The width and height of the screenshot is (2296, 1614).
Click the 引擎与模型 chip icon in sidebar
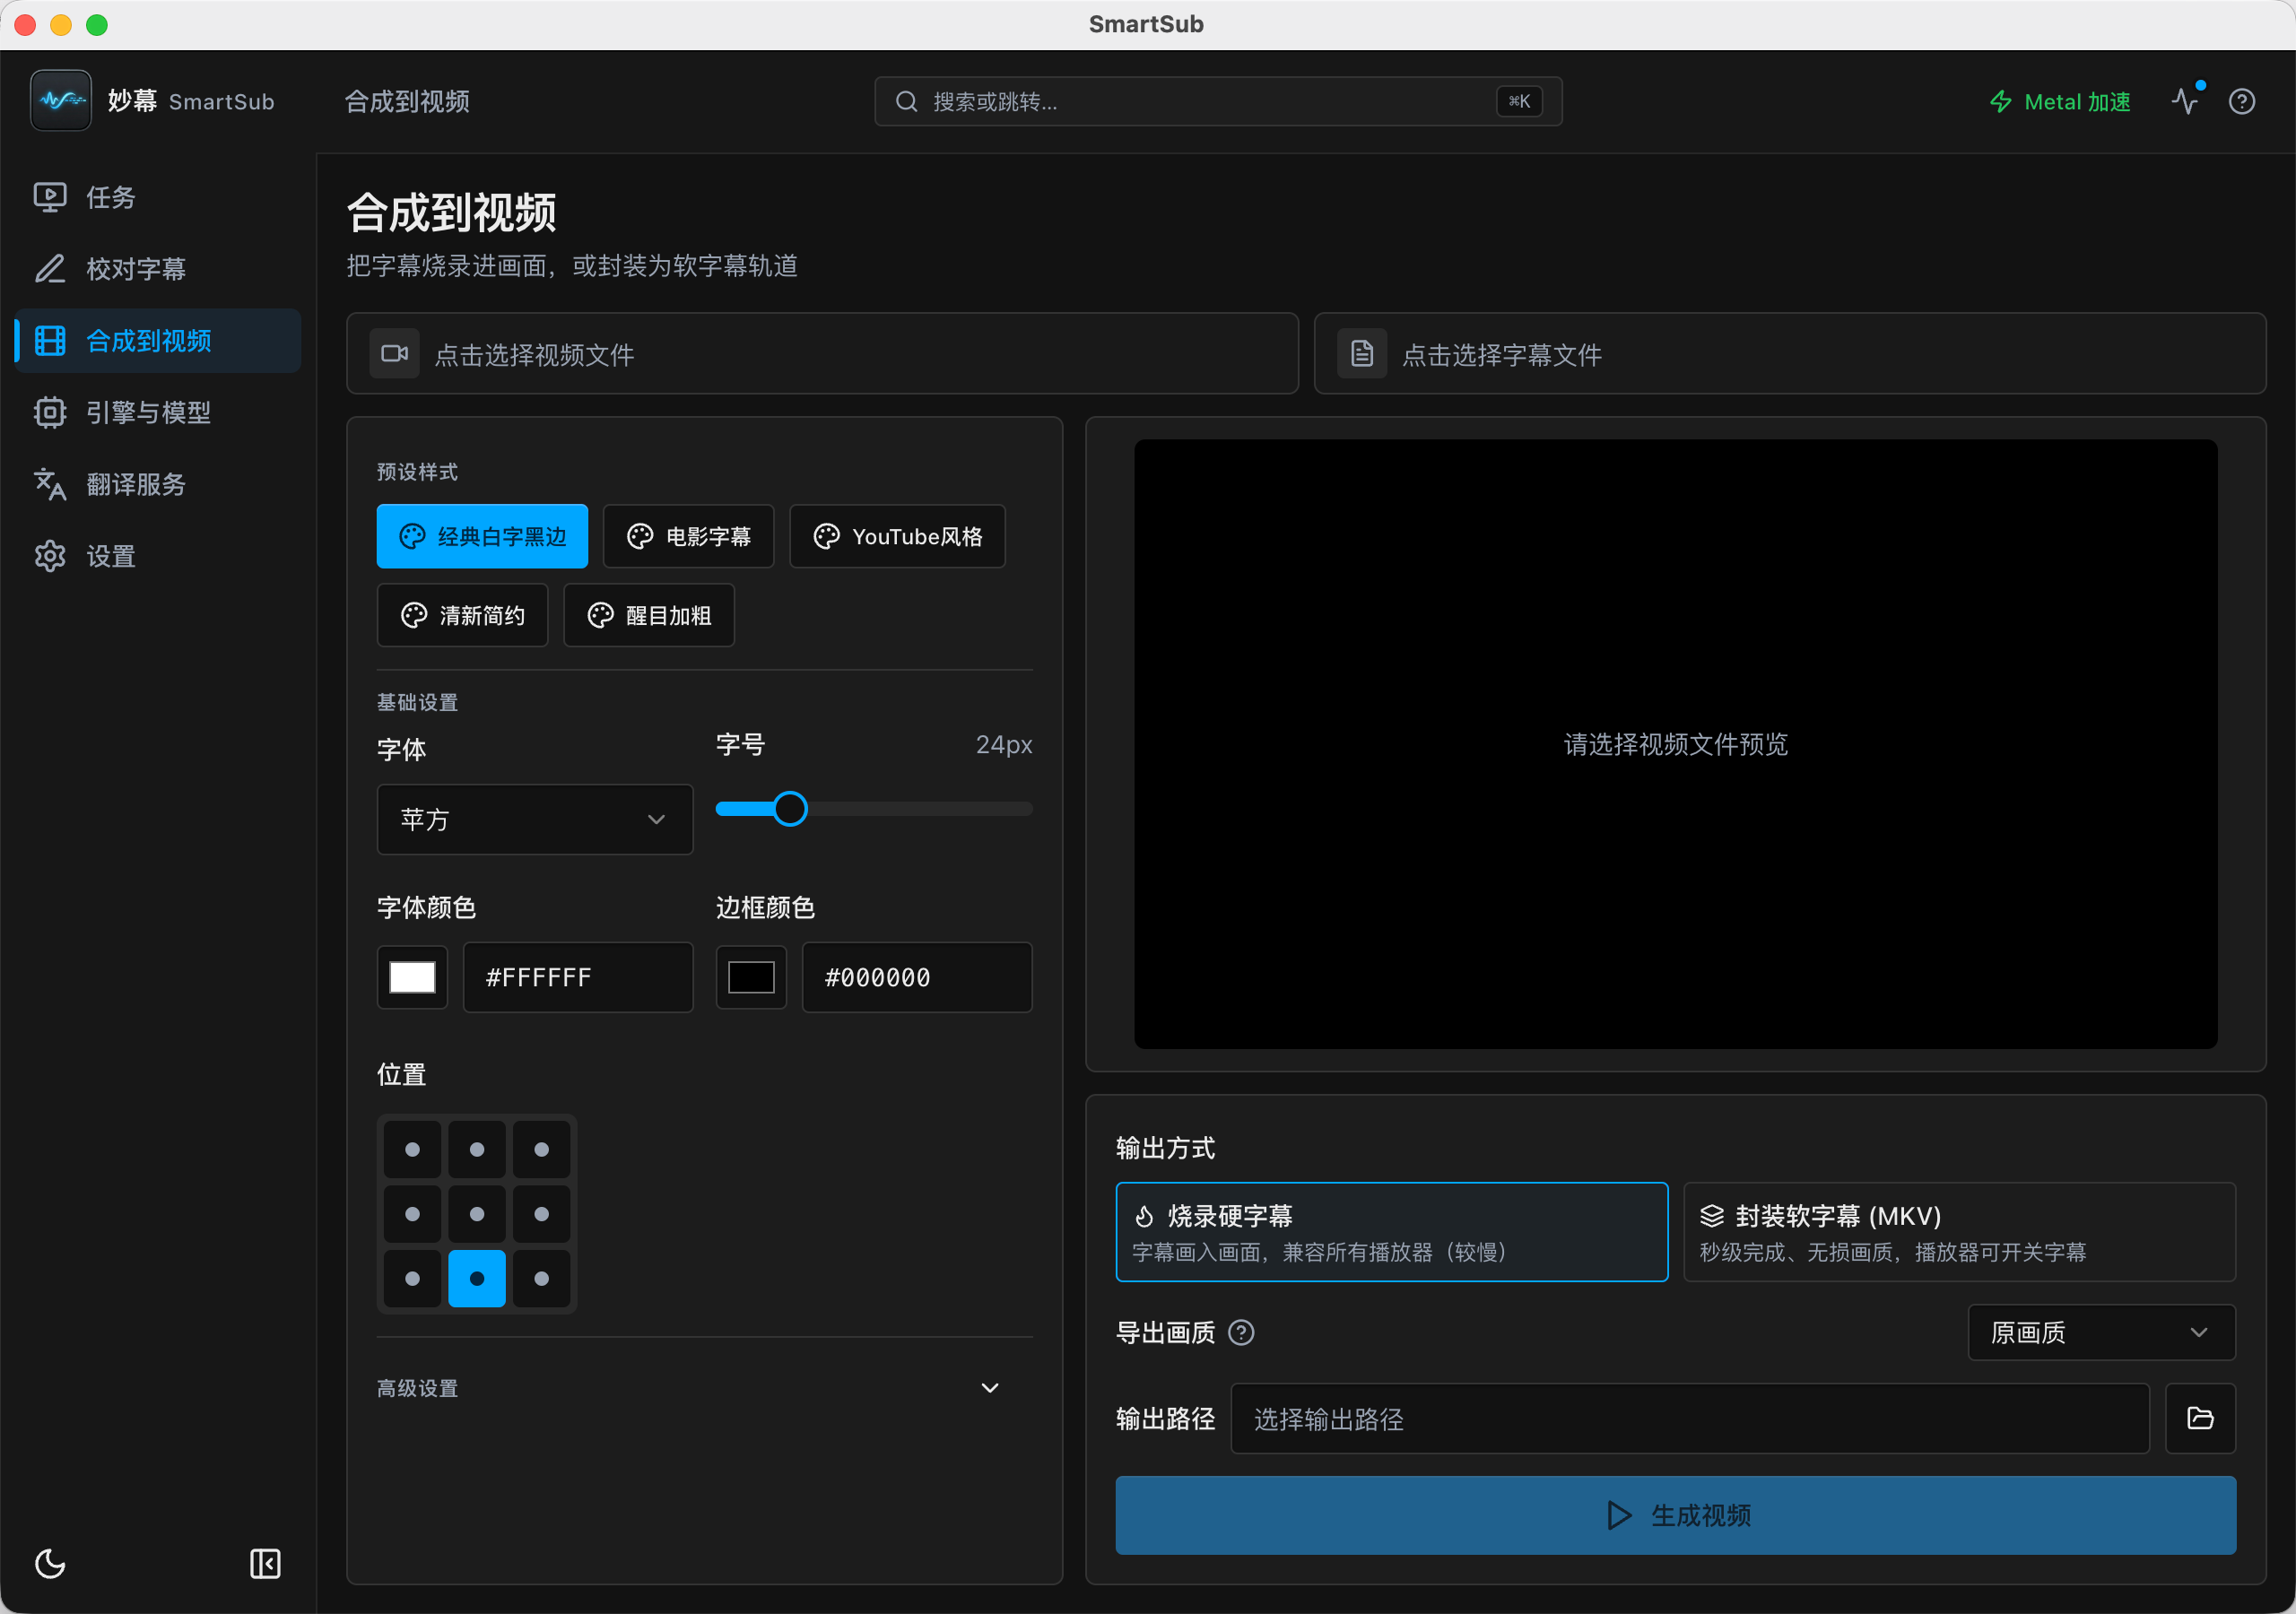click(50, 412)
